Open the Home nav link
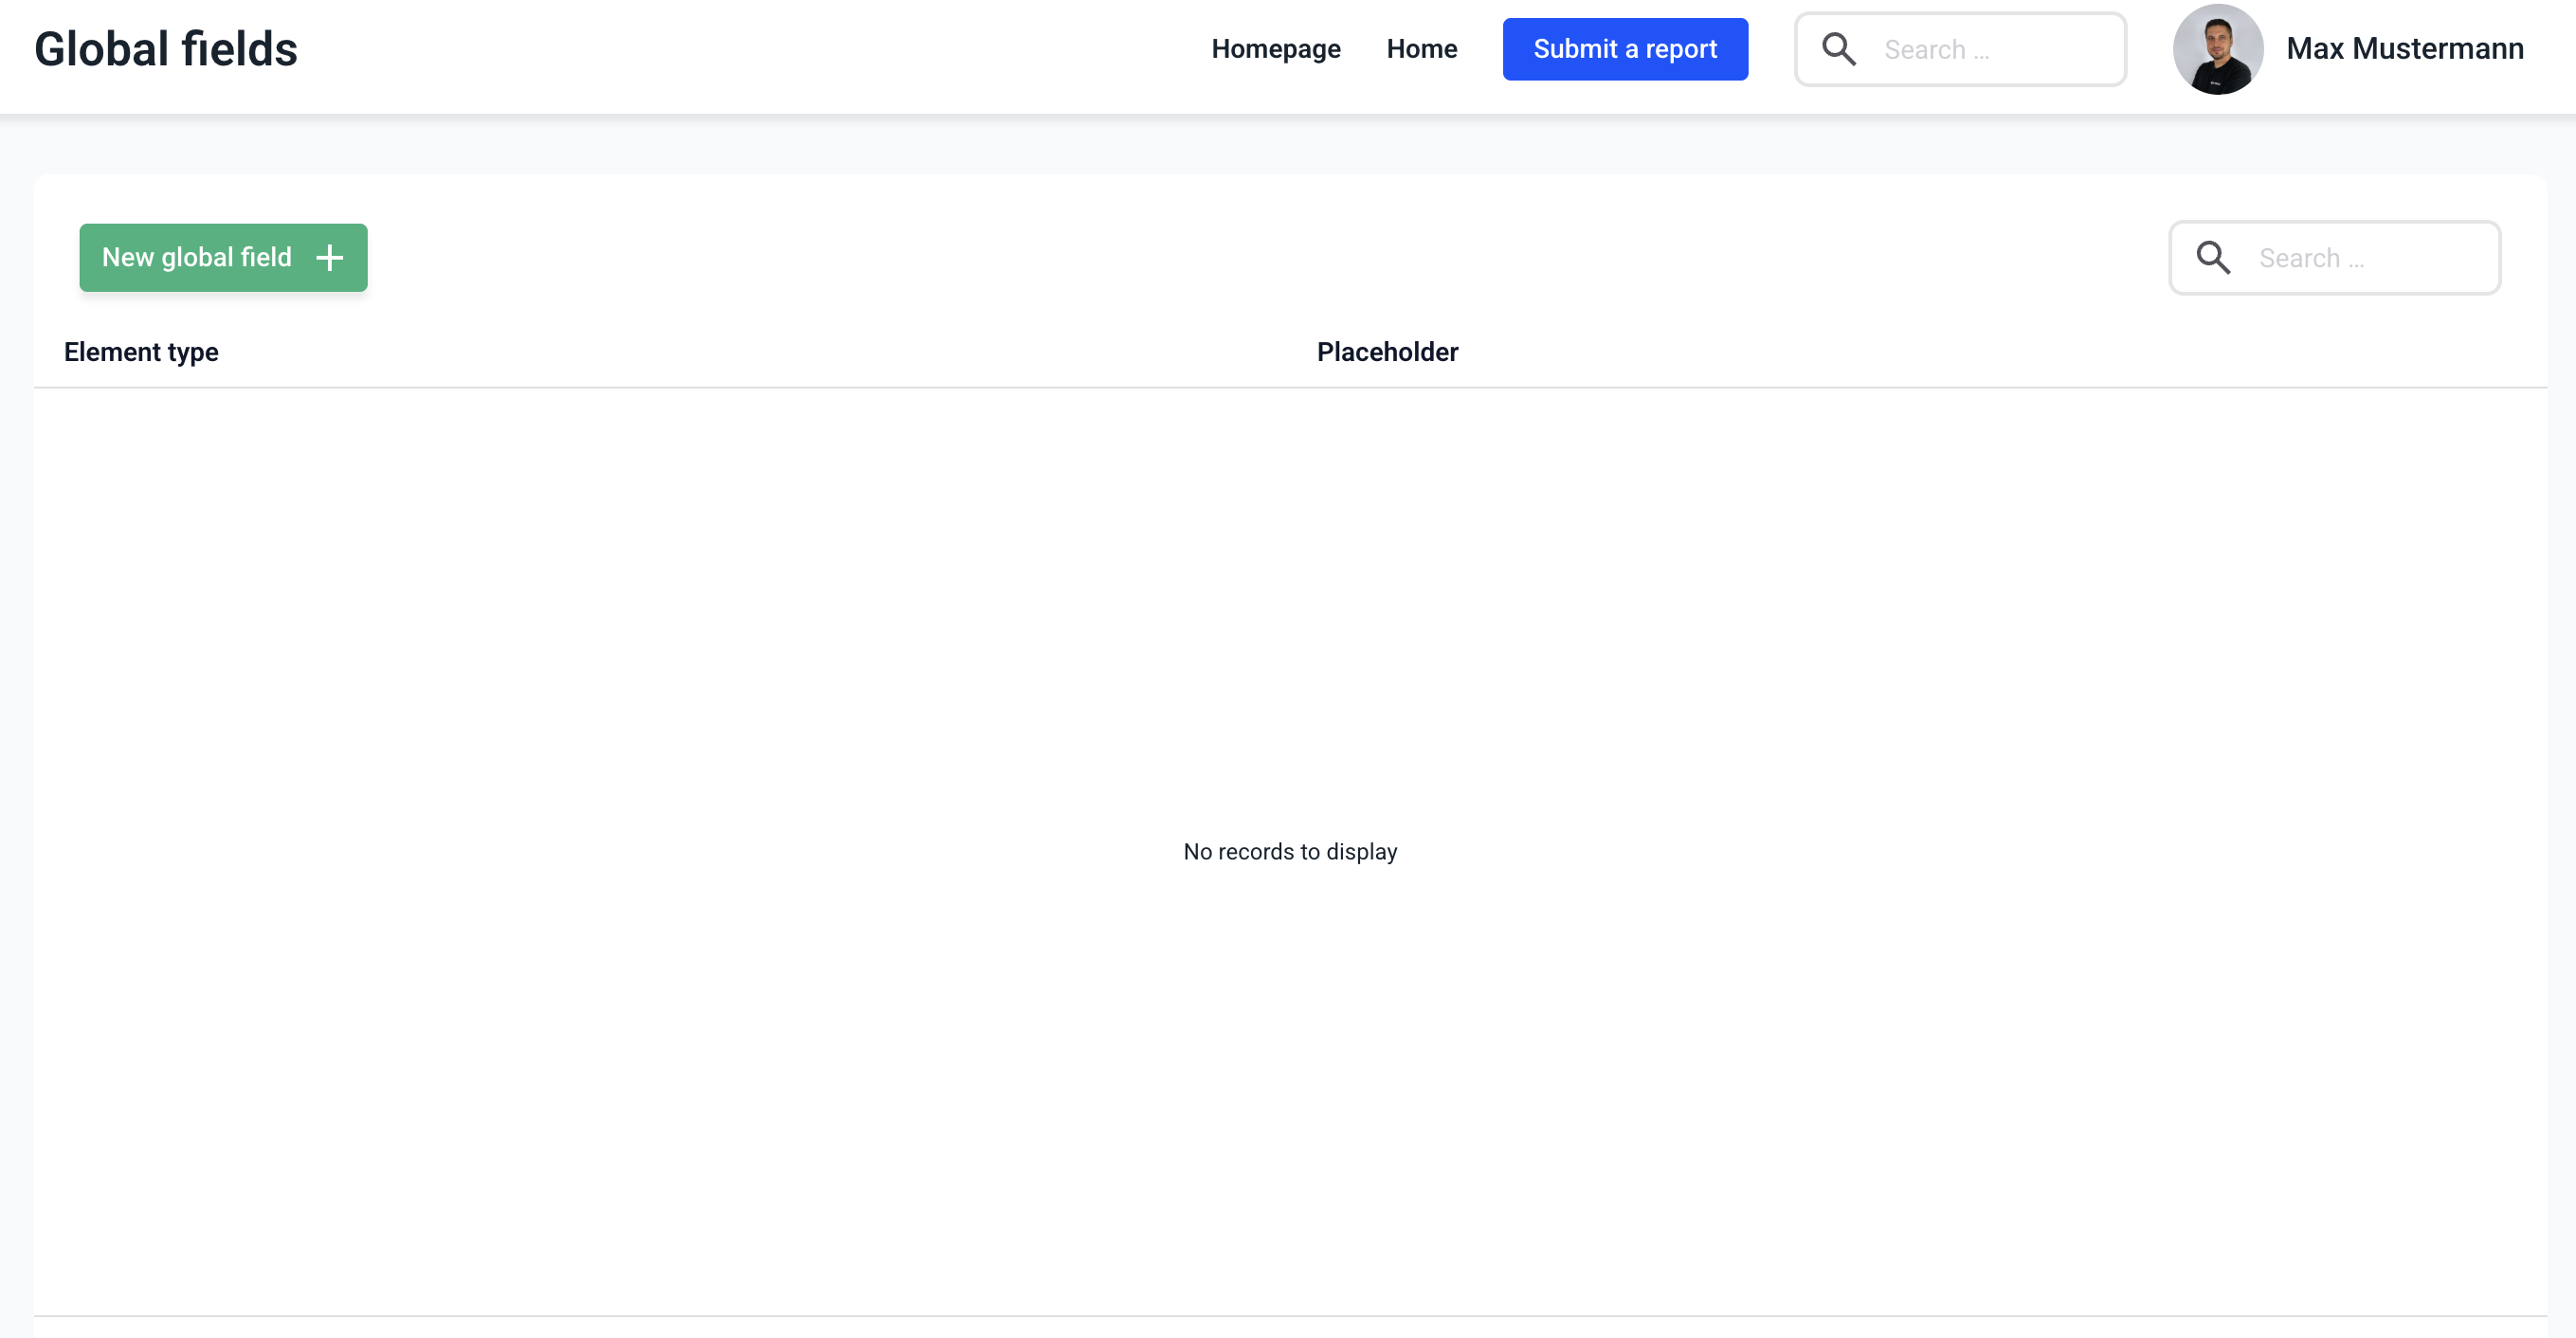The width and height of the screenshot is (2576, 1338). pos(1421,49)
